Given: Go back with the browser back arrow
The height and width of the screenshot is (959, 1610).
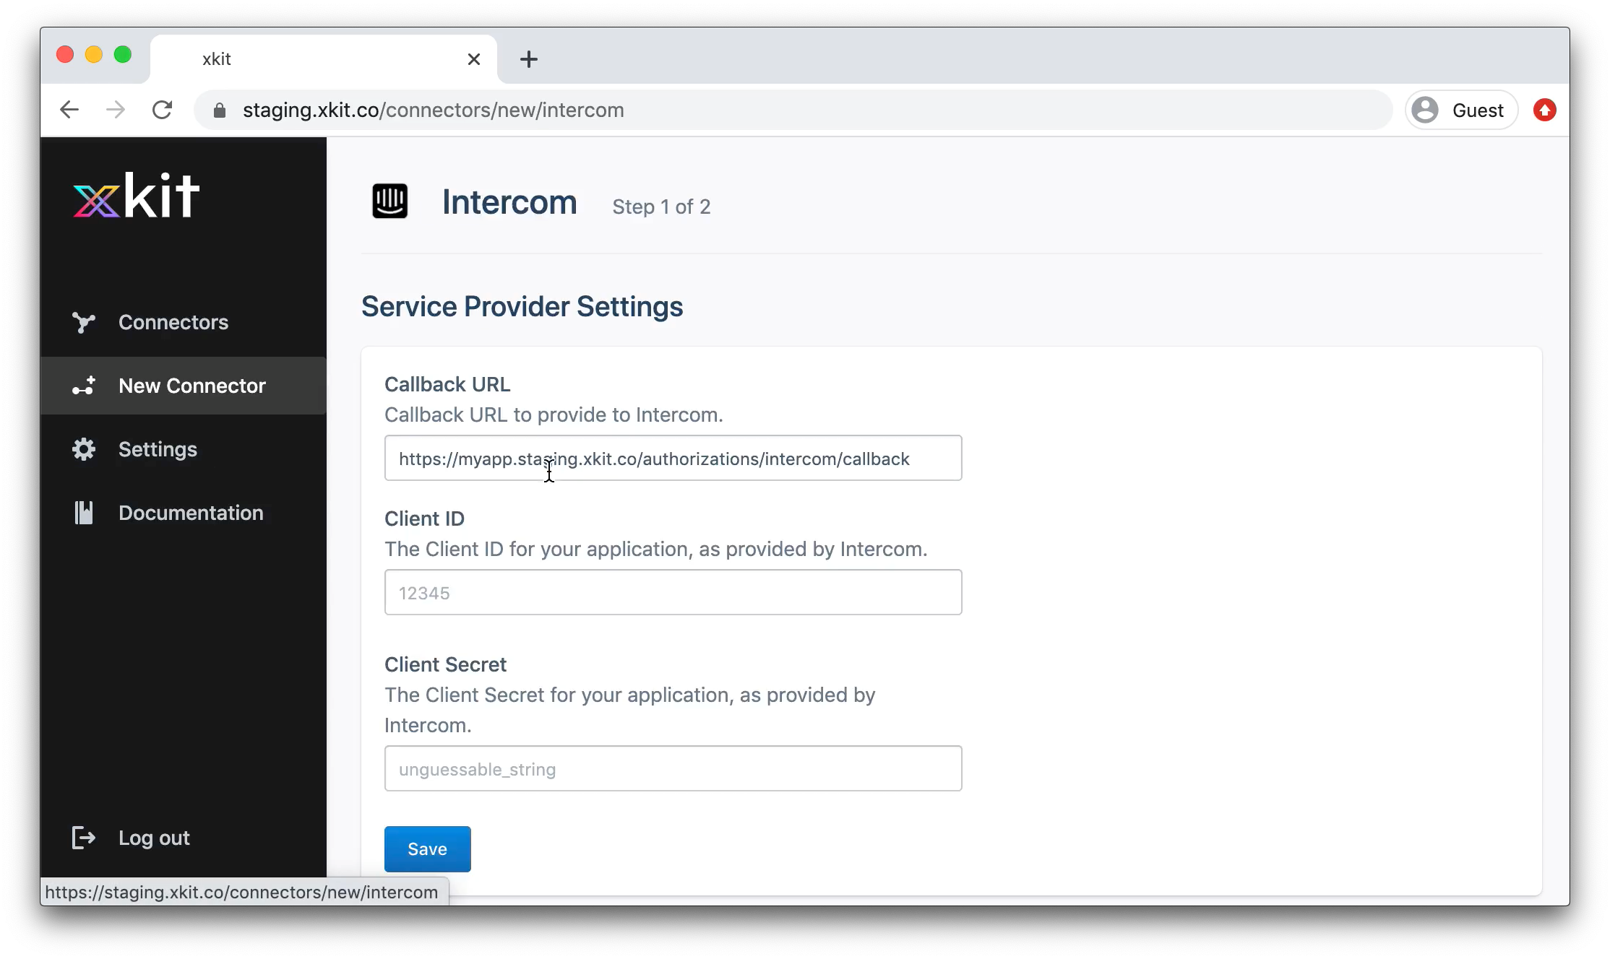Looking at the screenshot, I should pyautogui.click(x=69, y=110).
